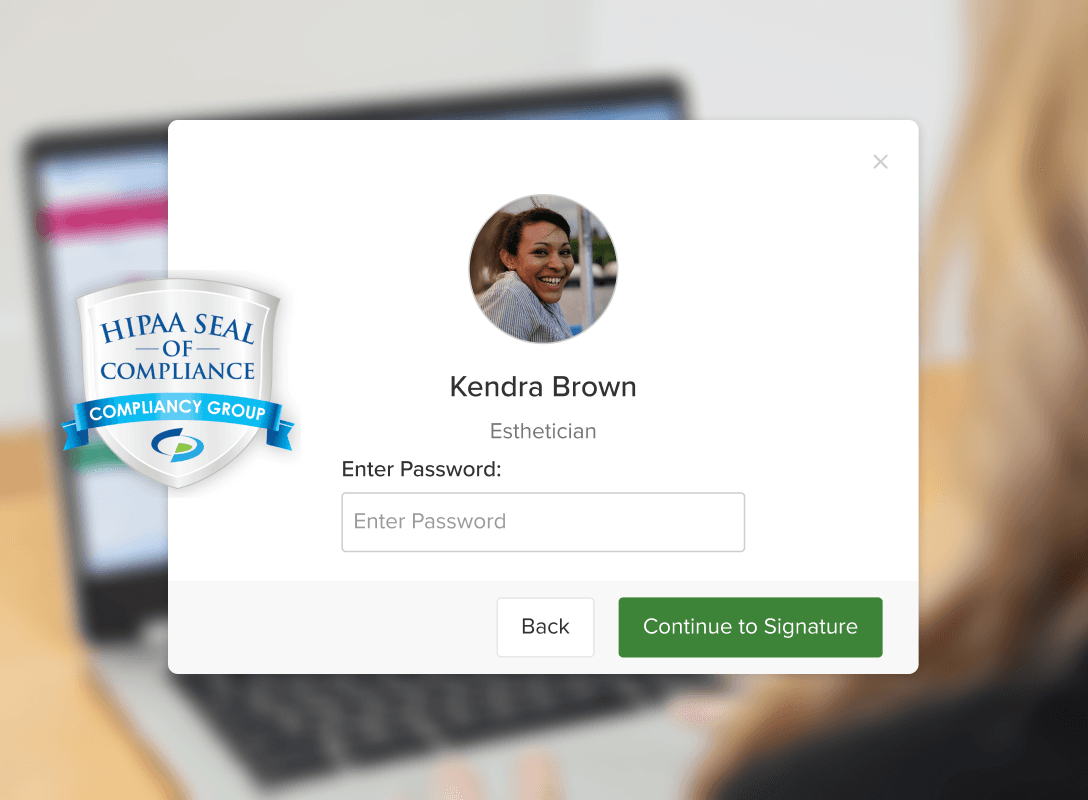Click the gray footer area left of Back
The image size is (1088, 800).
point(332,627)
